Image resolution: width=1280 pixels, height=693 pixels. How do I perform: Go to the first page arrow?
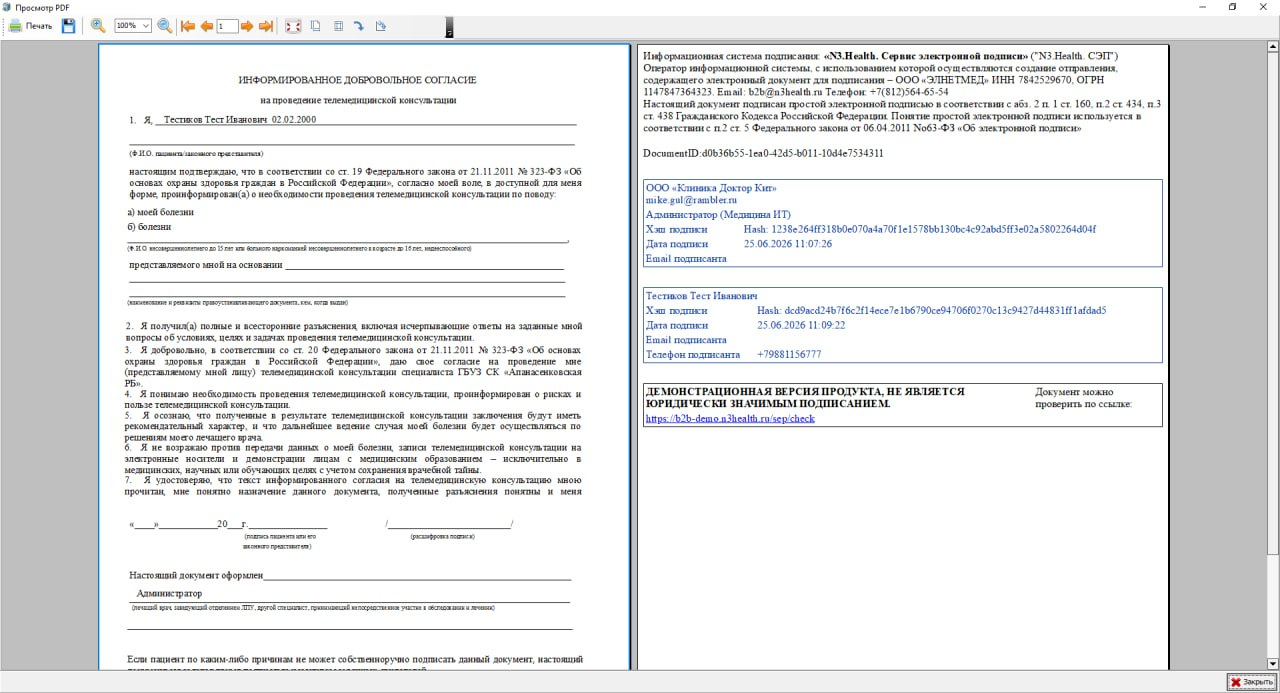[x=187, y=26]
